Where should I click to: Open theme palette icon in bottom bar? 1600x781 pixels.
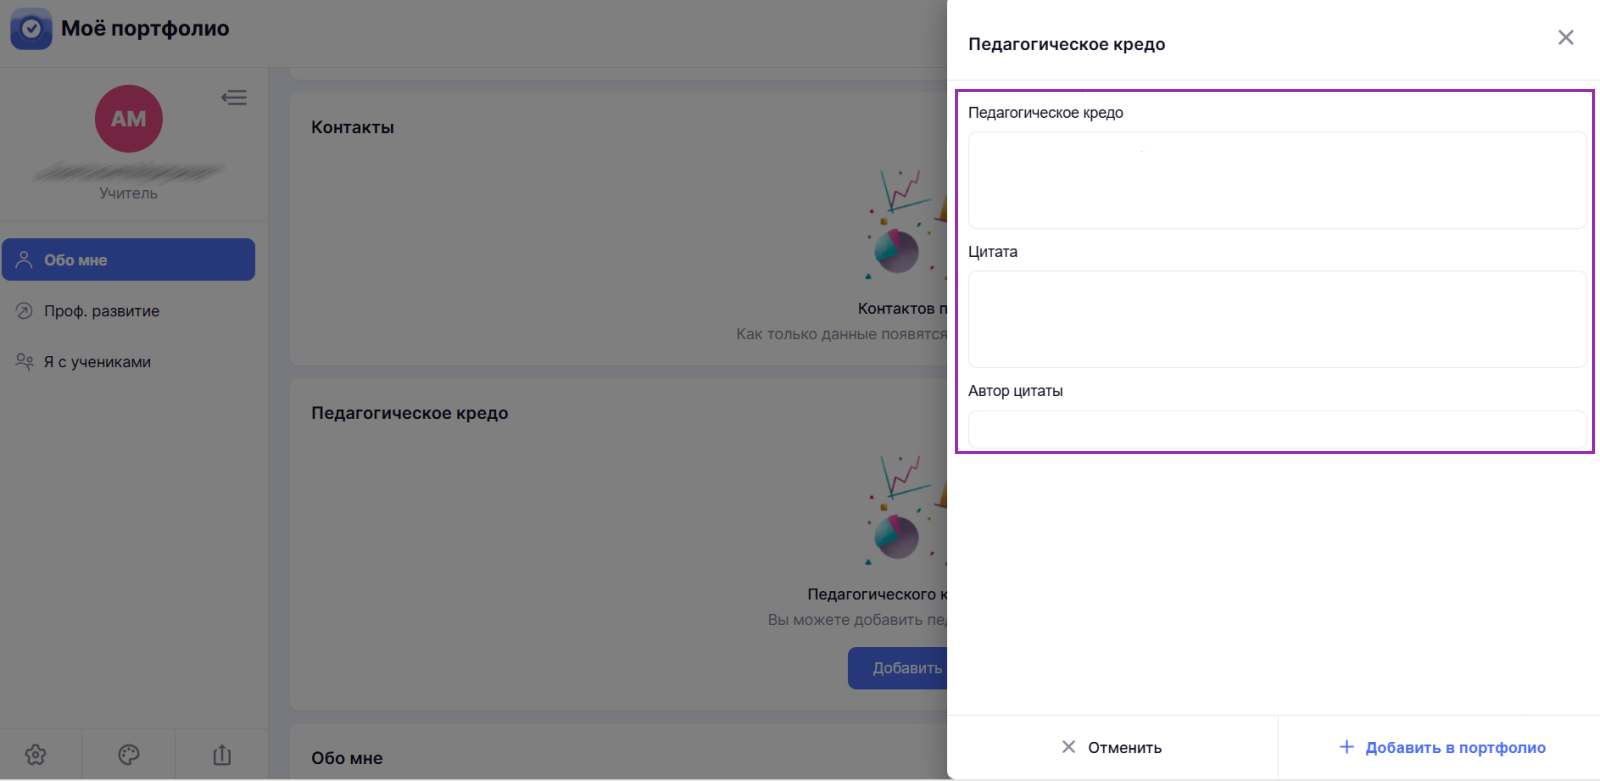(129, 755)
